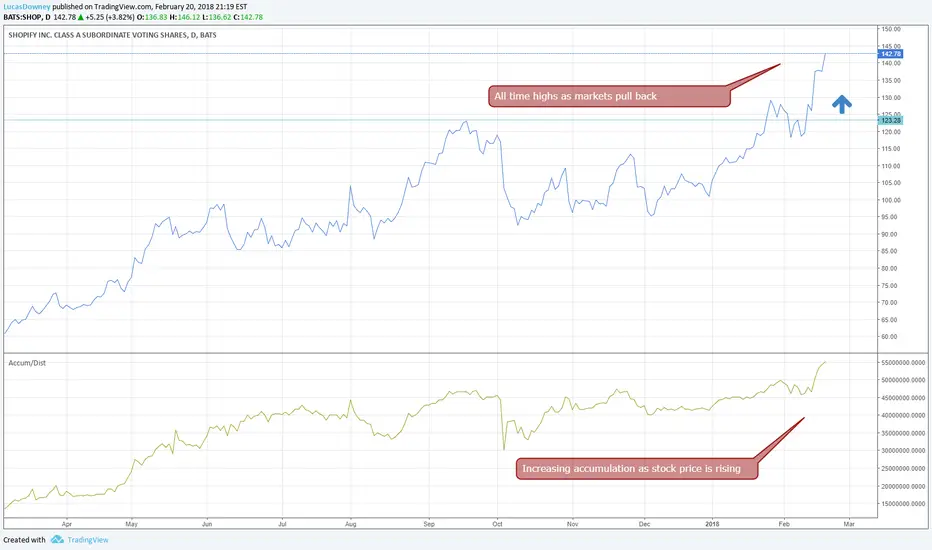The image size is (932, 550).
Task: Click the H:146.12 high value
Action: 185,17
